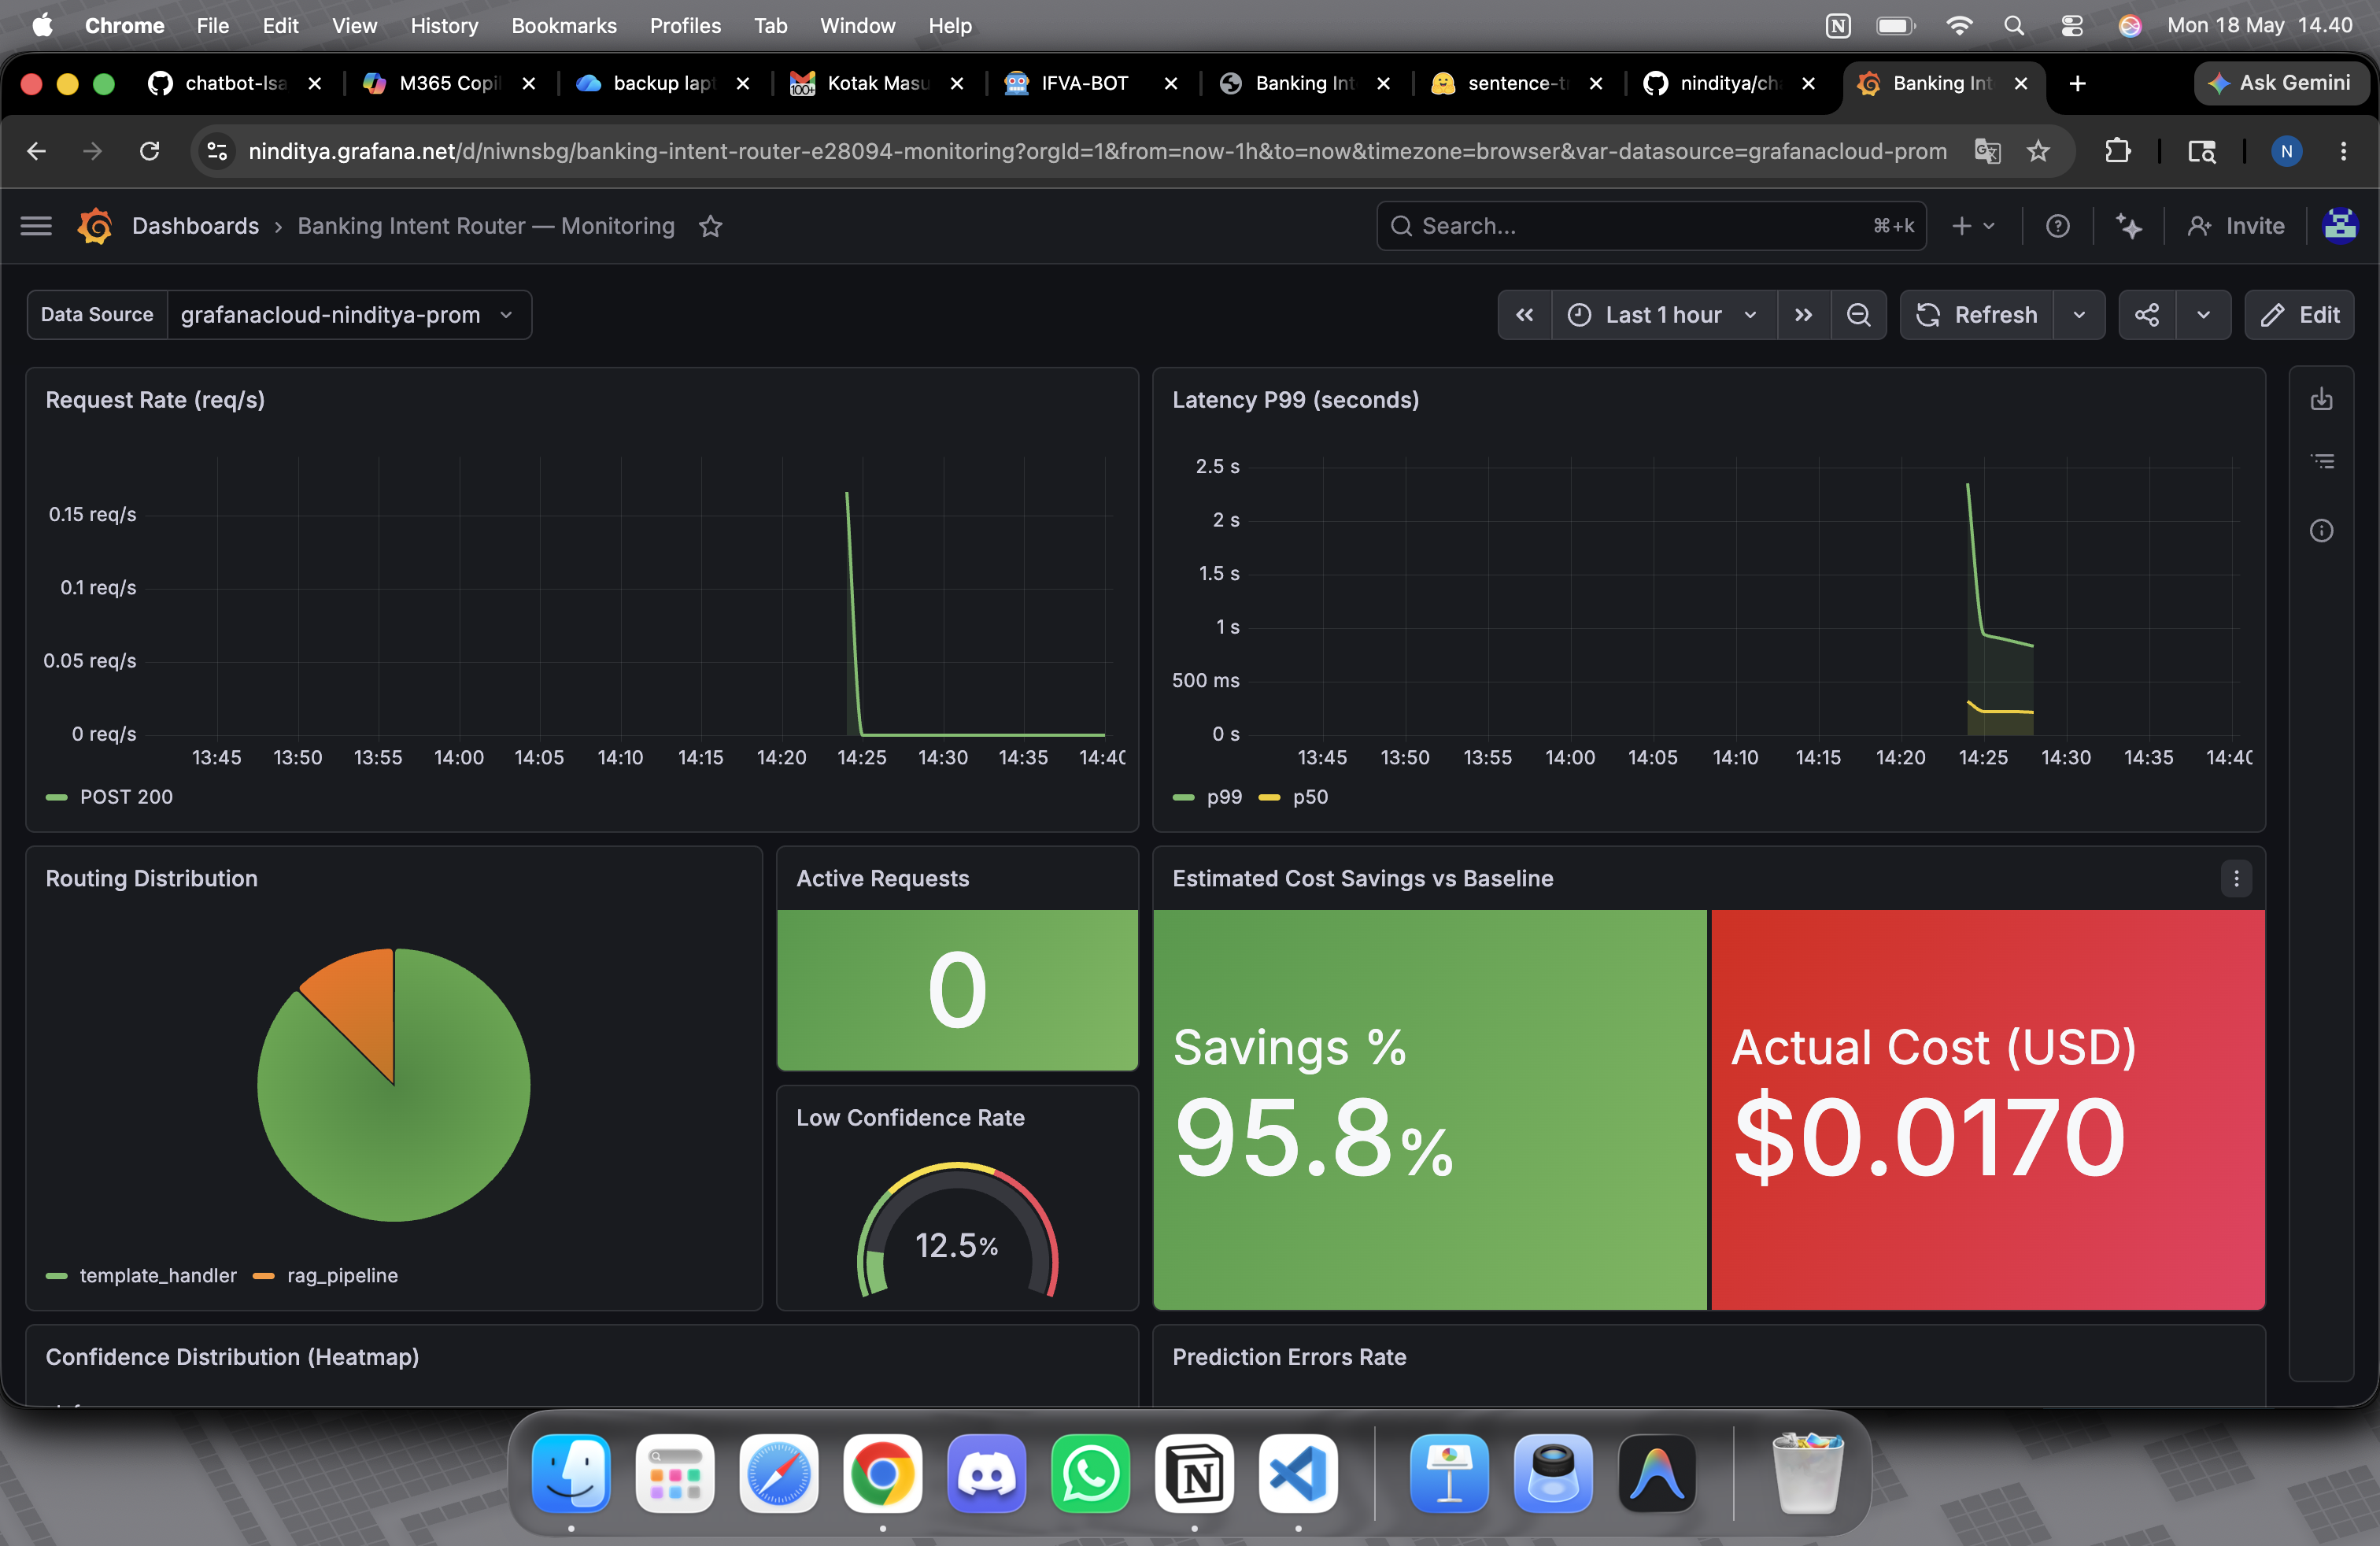Click the Dashboards breadcrumb link

click(195, 226)
